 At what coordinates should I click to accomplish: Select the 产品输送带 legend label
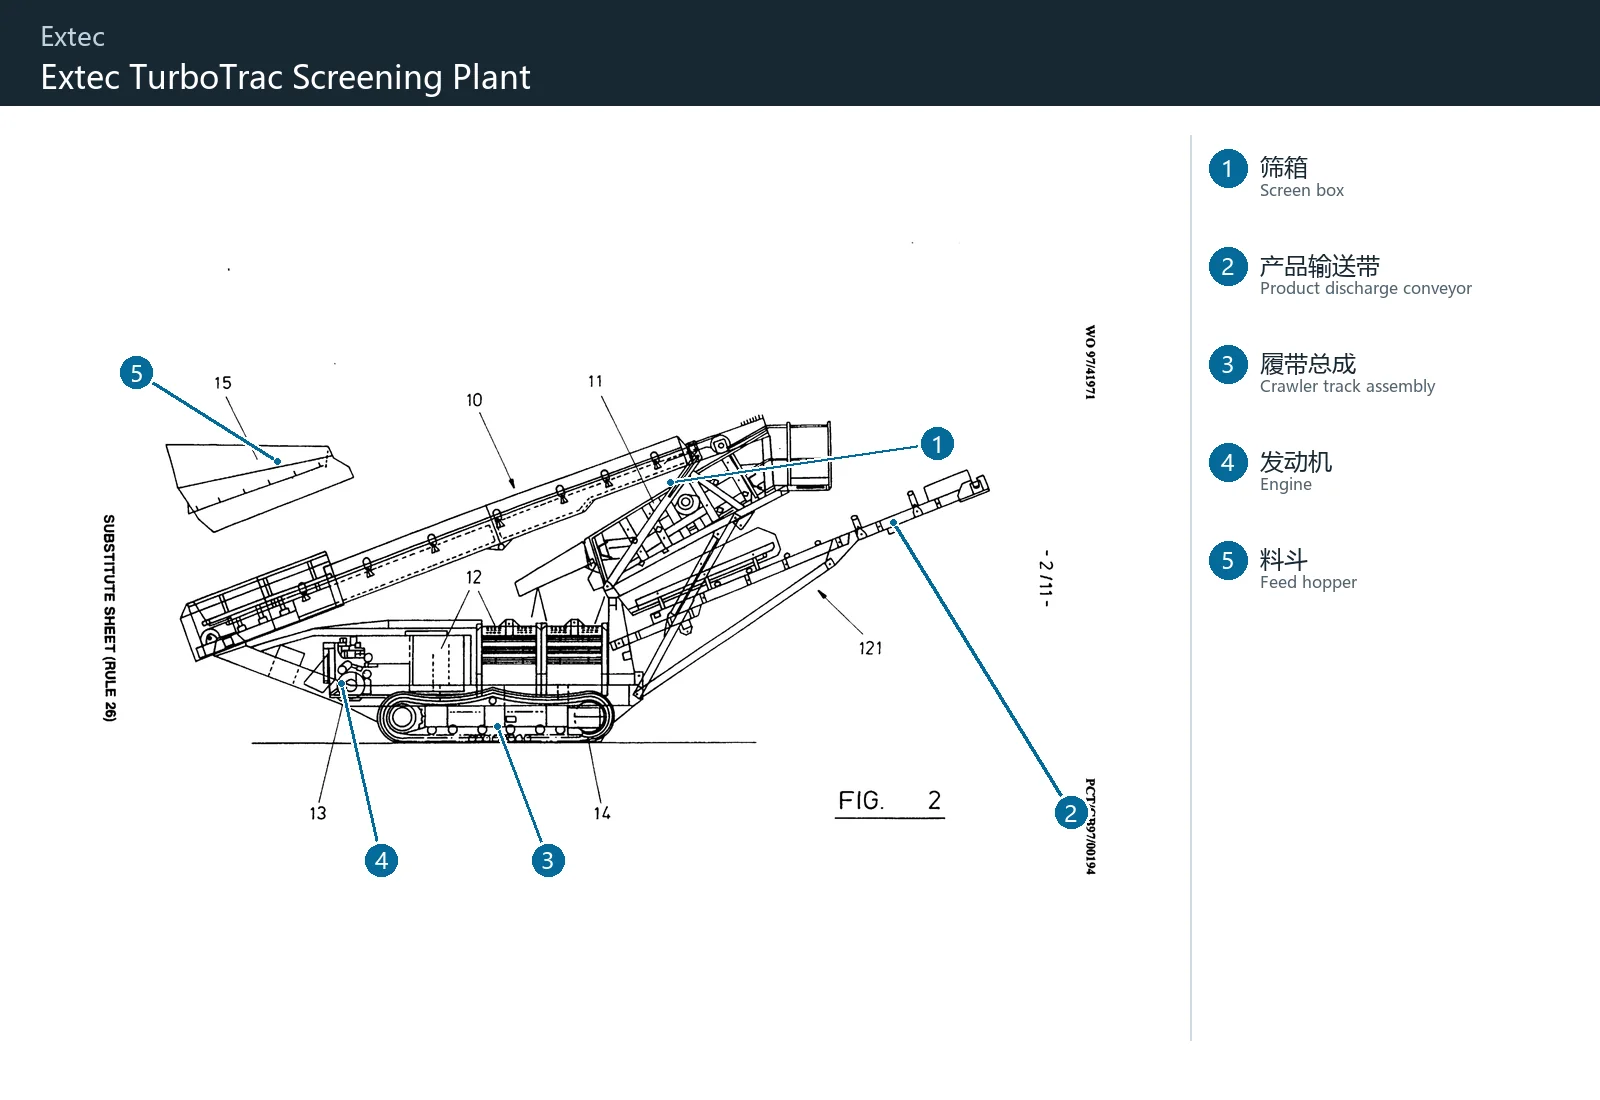click(1319, 266)
